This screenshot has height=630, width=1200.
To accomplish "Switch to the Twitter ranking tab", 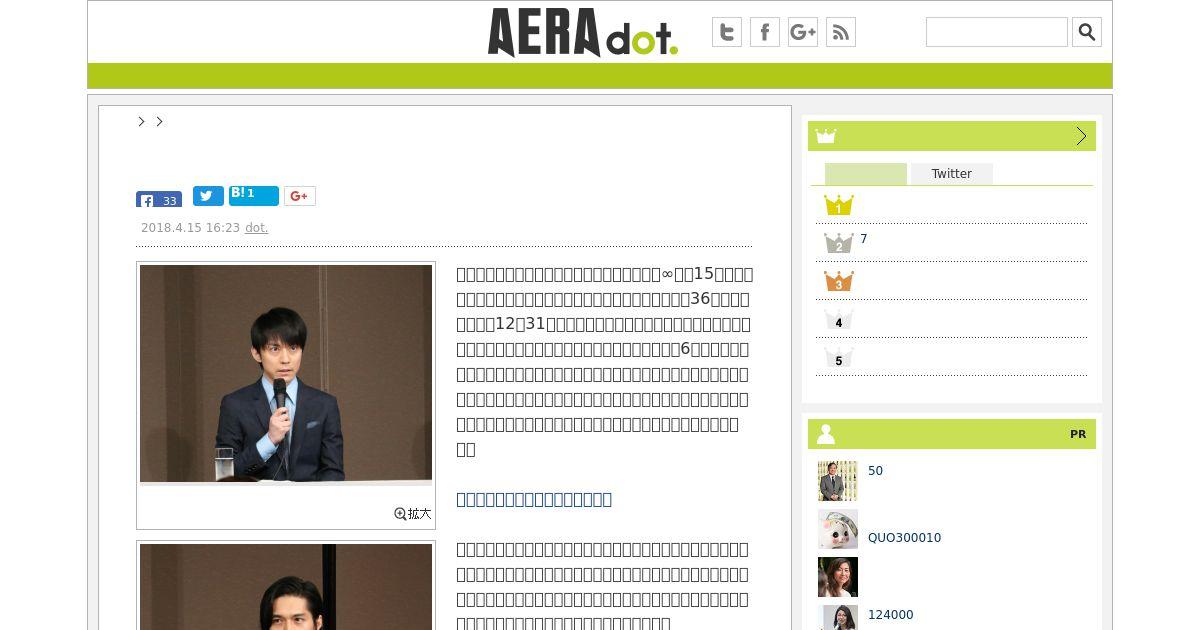I will (951, 174).
